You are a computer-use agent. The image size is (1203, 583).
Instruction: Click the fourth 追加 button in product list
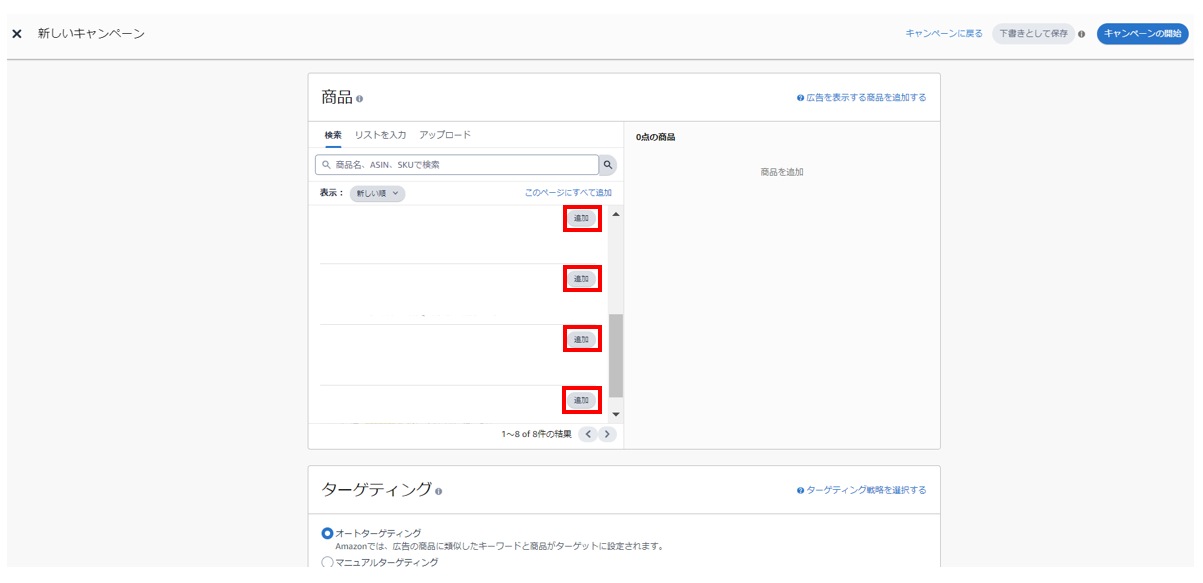point(581,400)
